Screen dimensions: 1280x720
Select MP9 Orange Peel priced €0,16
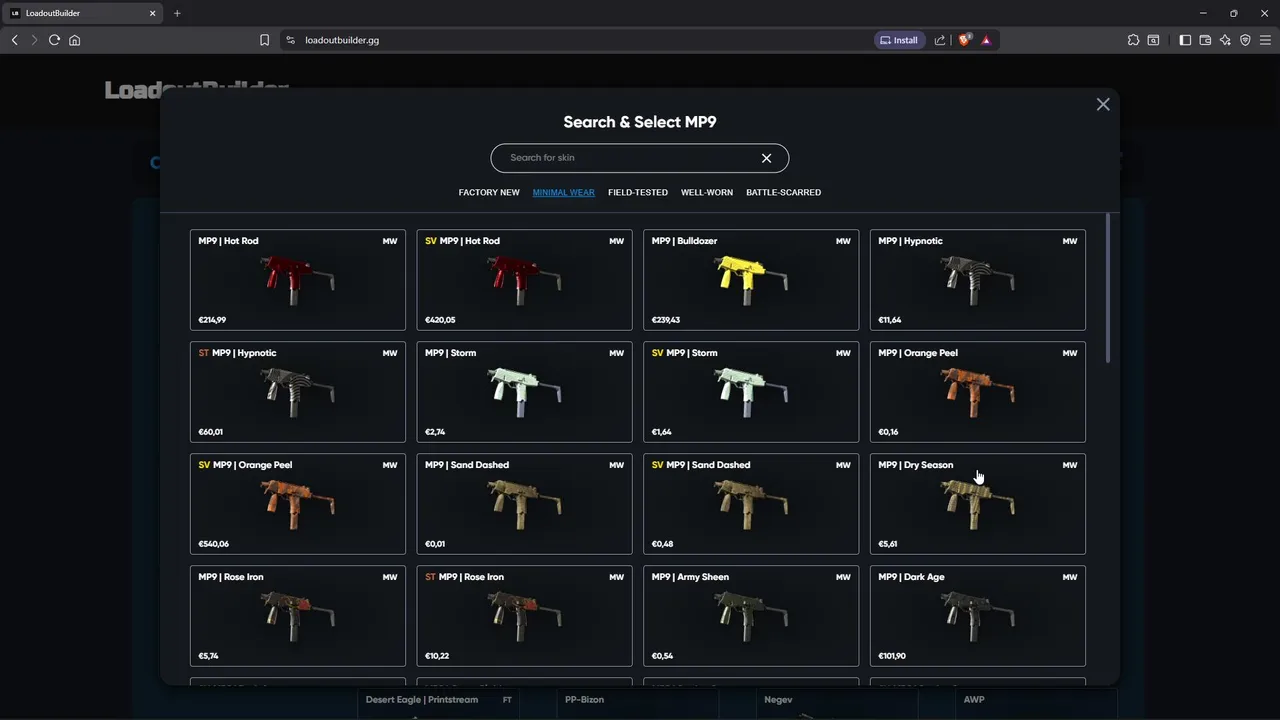977,392
